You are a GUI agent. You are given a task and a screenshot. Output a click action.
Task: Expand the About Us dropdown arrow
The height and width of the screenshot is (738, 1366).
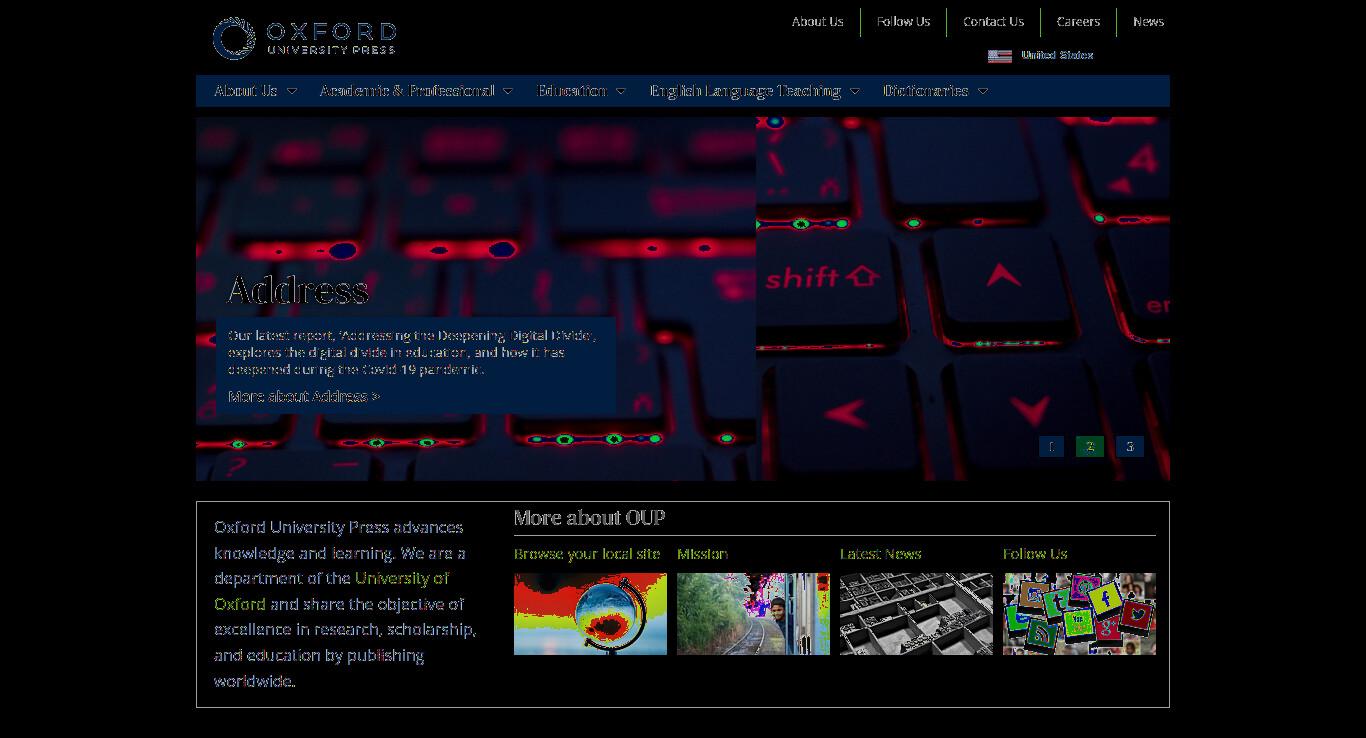point(291,91)
